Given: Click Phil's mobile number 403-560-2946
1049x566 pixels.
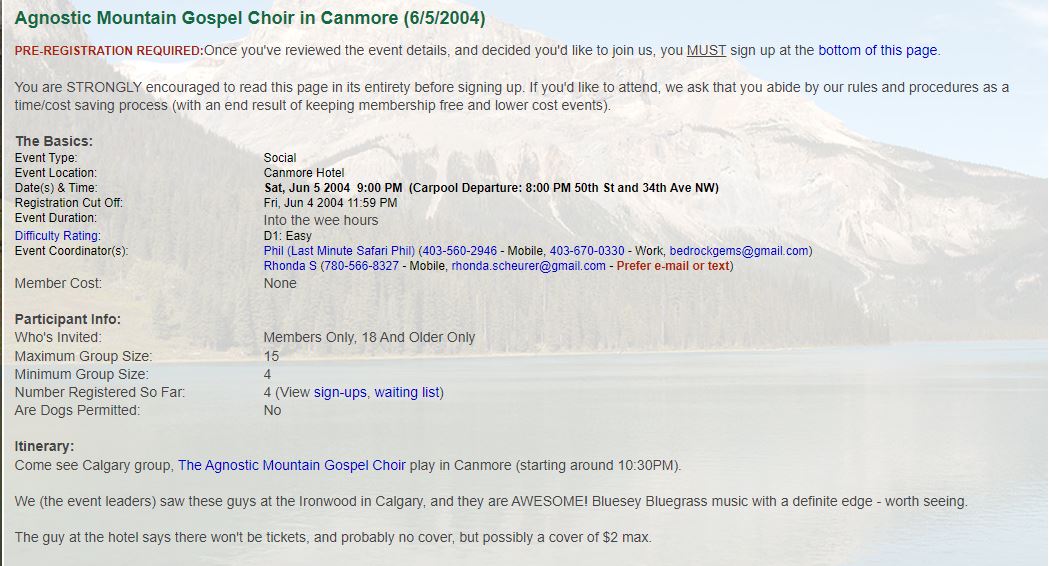Looking at the screenshot, I should (x=460, y=251).
